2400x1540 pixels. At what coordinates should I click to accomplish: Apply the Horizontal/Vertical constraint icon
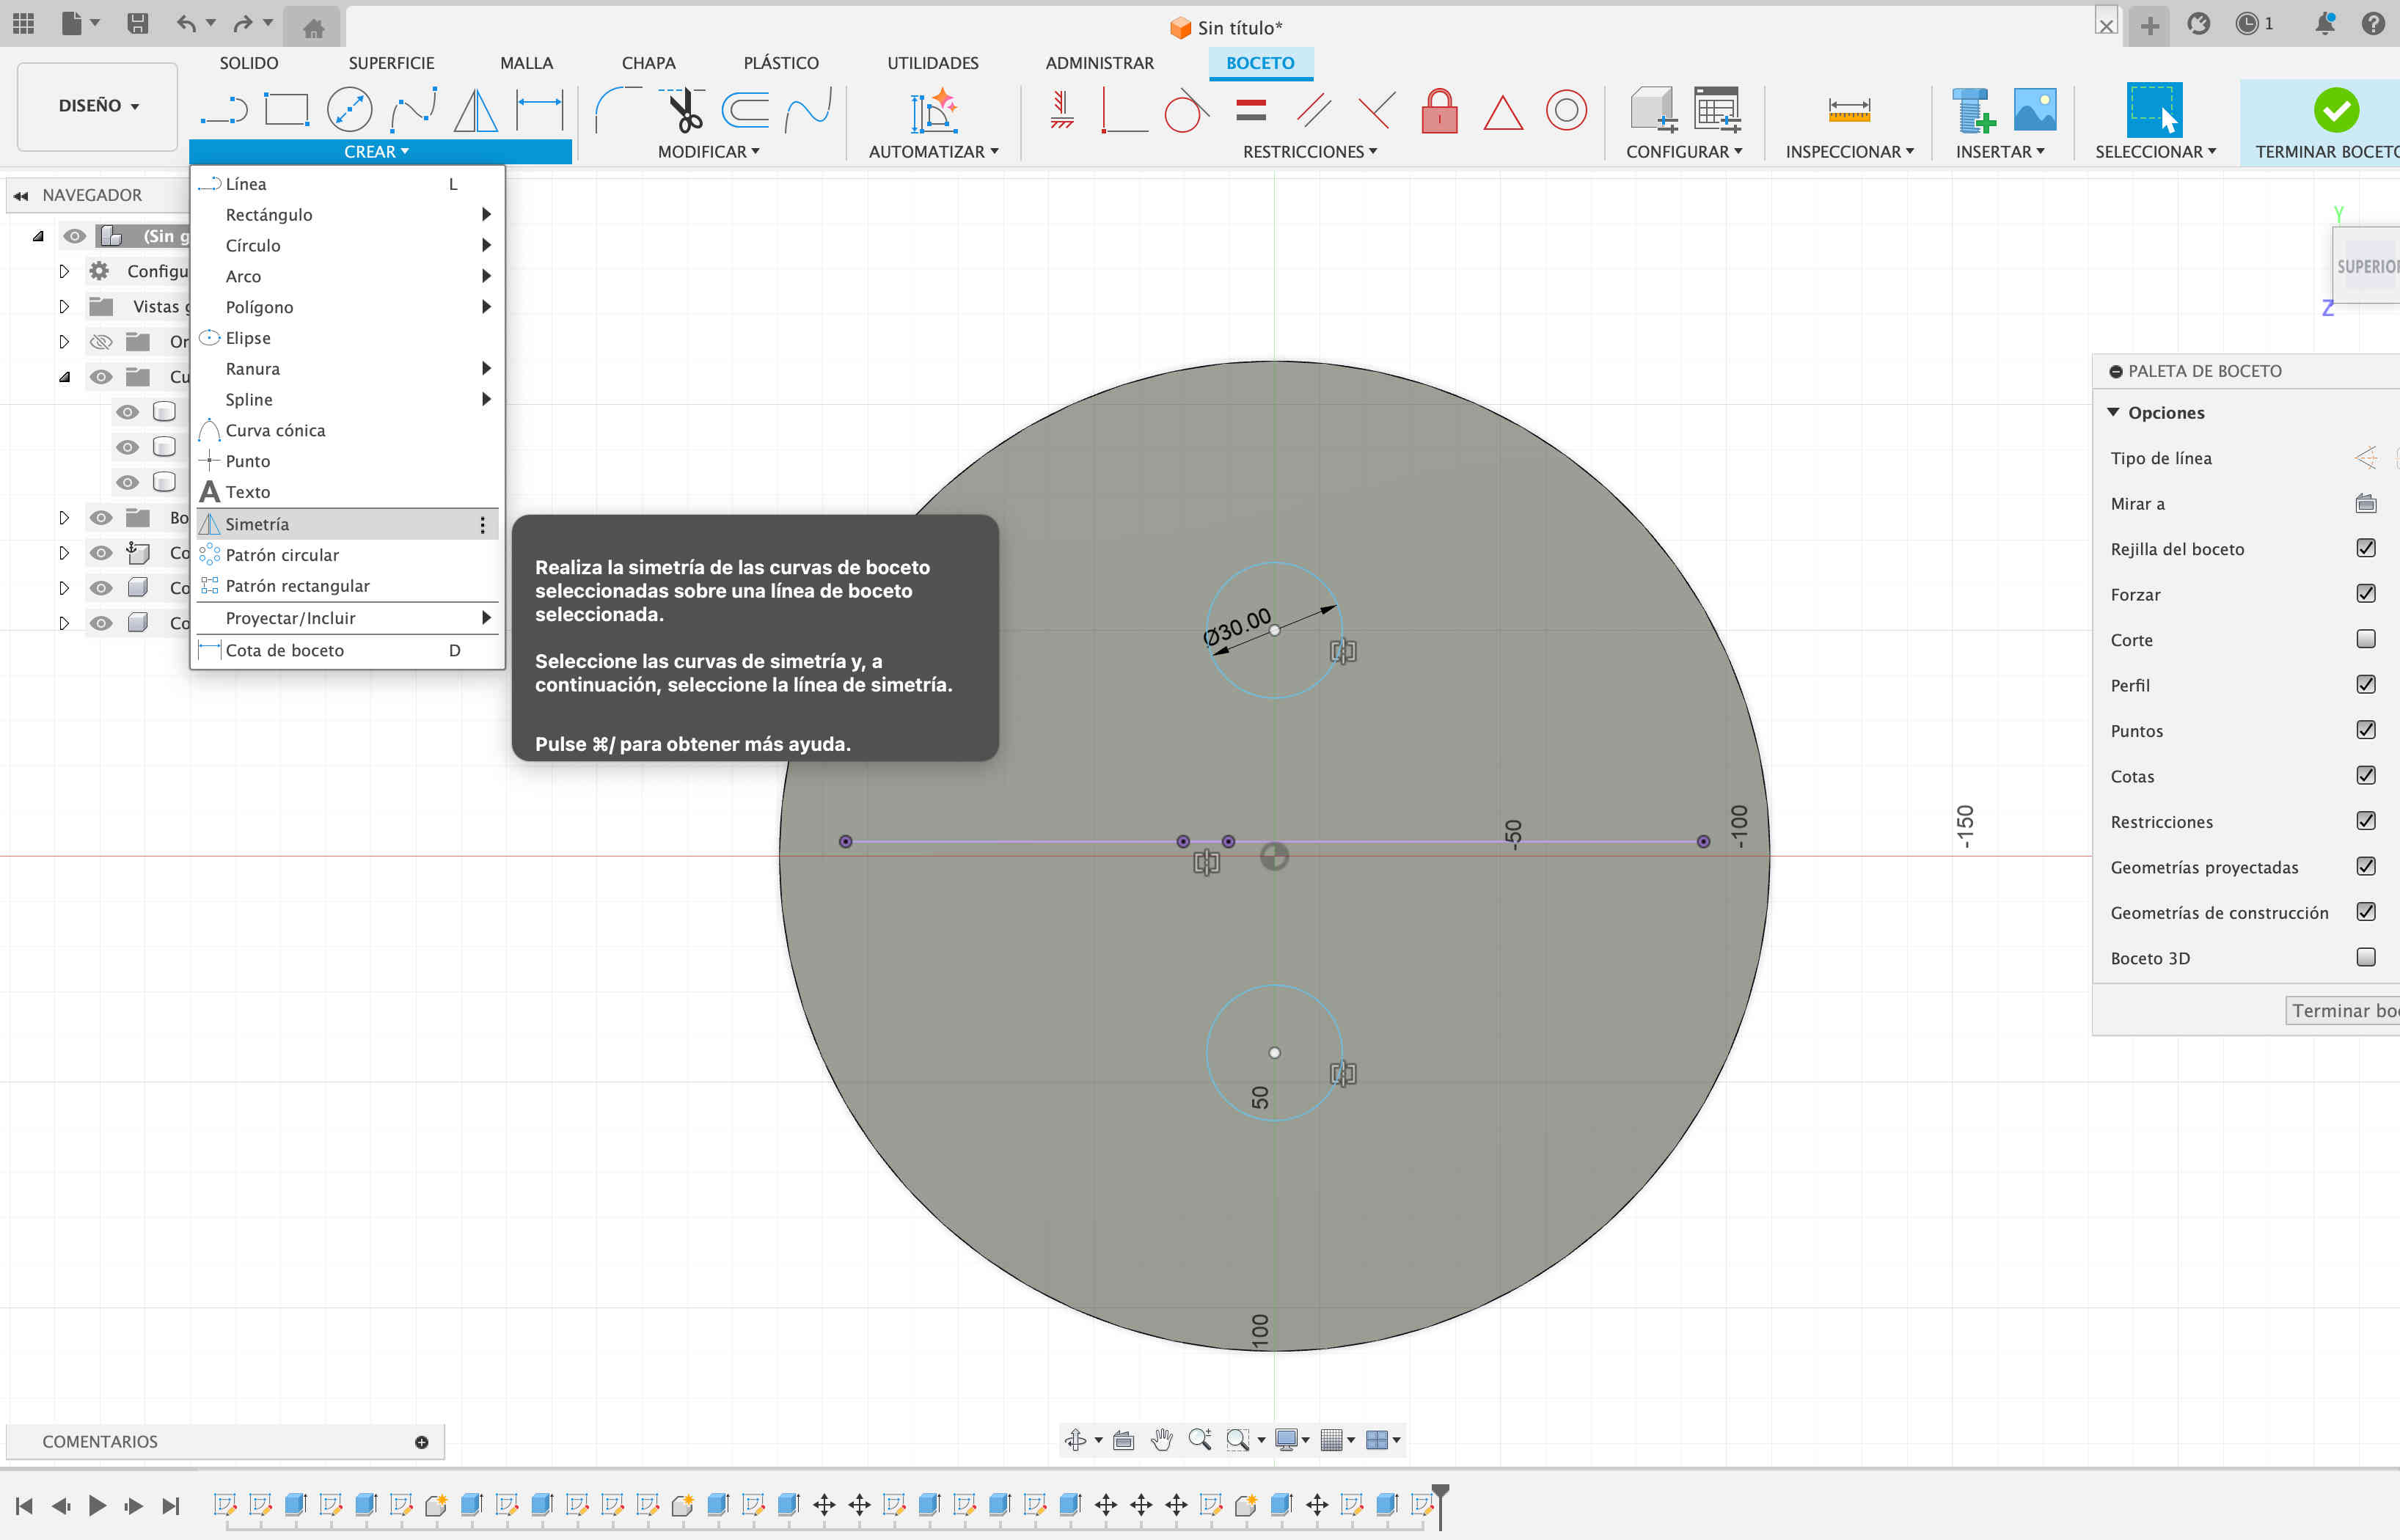[x=1061, y=110]
